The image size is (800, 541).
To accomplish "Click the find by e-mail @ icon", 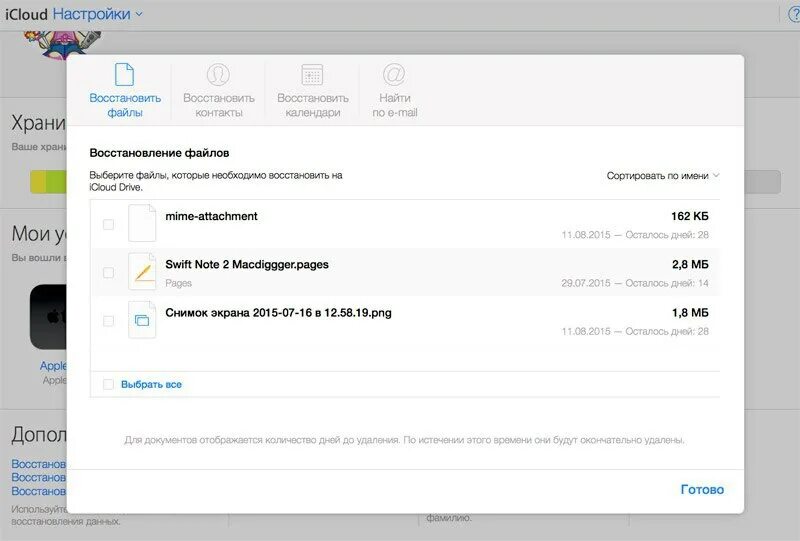I will [394, 75].
